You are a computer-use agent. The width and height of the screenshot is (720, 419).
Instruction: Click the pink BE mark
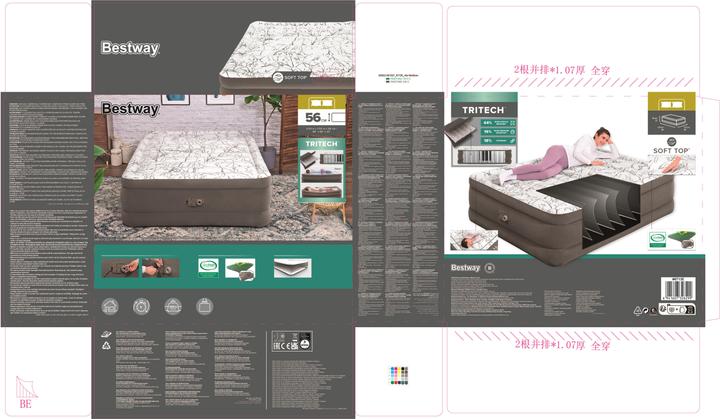tap(25, 404)
